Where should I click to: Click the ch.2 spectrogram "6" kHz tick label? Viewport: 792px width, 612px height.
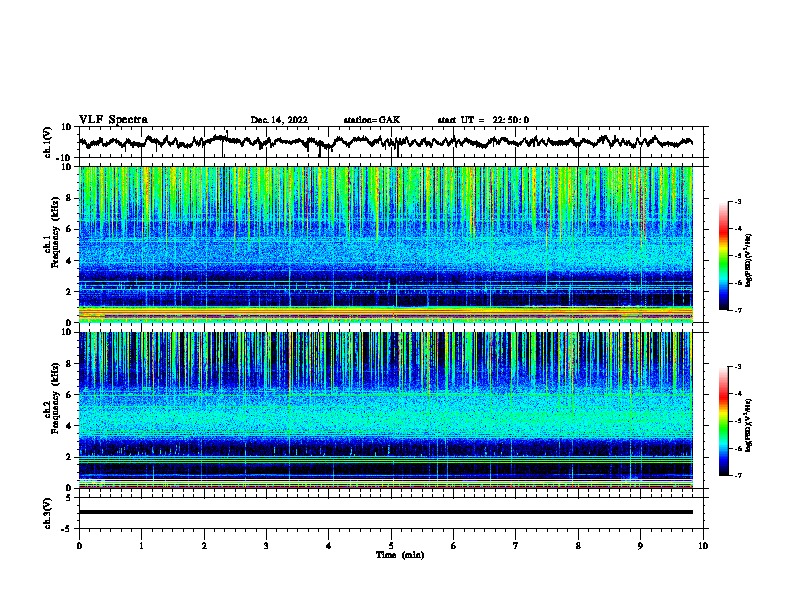(69, 395)
